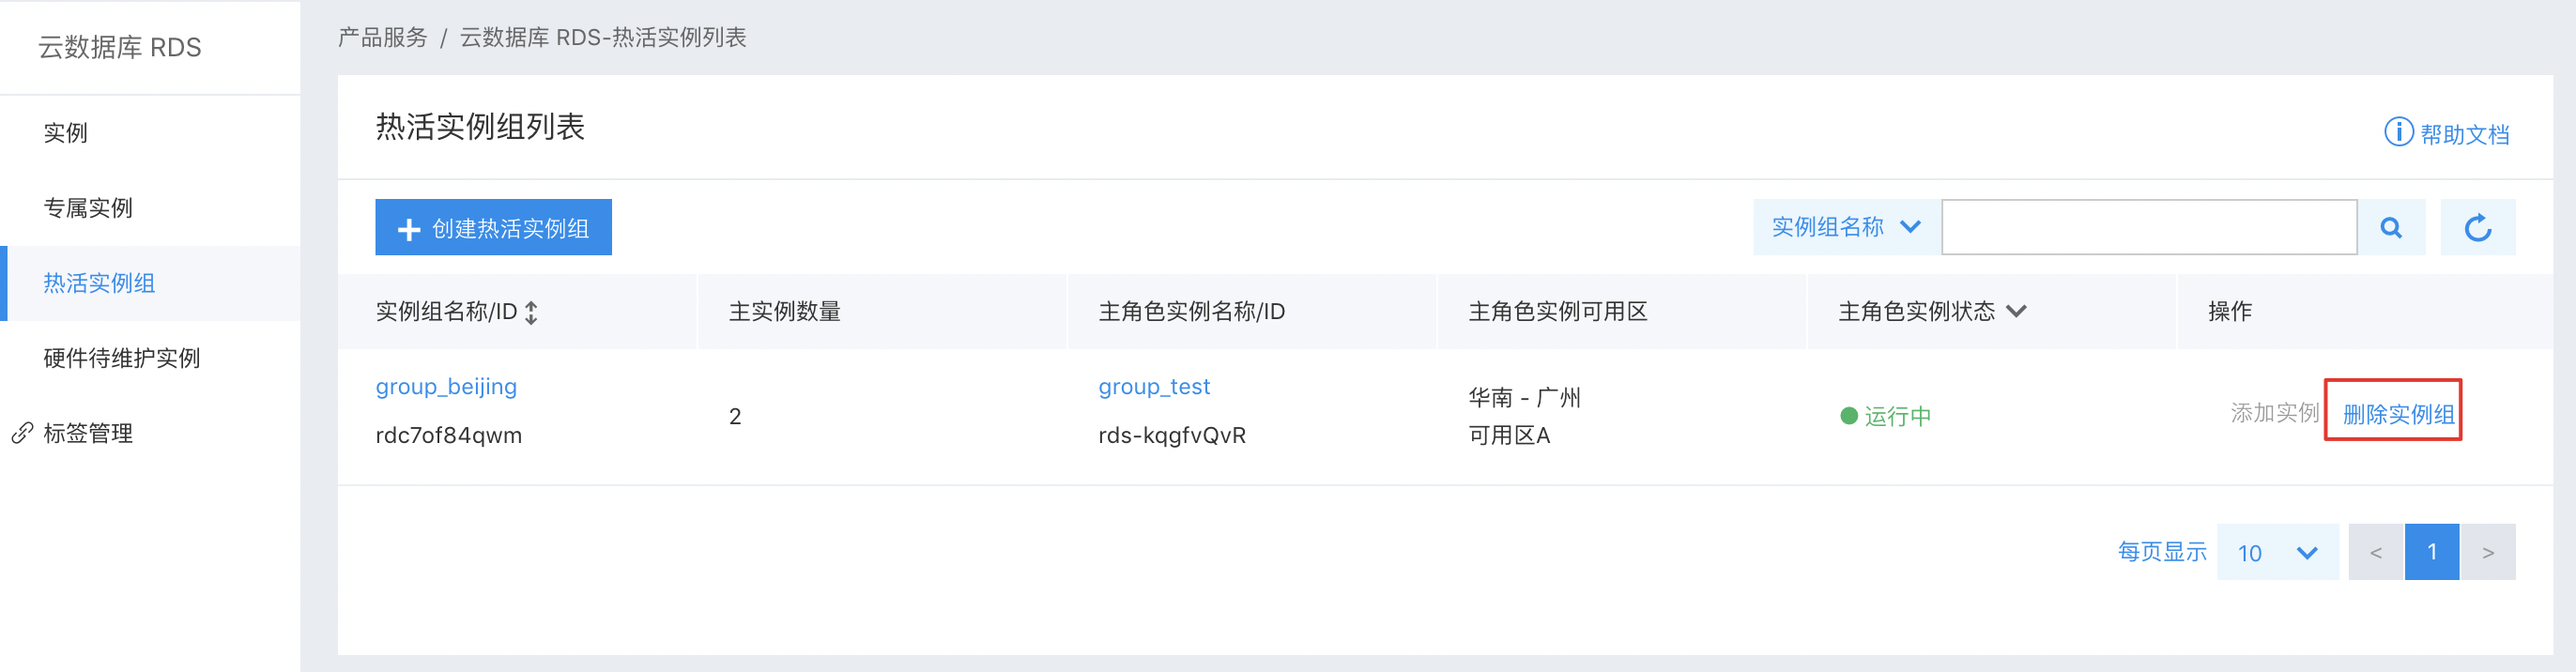Click the sort arrows beside 实例组名称/ID
This screenshot has width=2576, height=672.
531,312
